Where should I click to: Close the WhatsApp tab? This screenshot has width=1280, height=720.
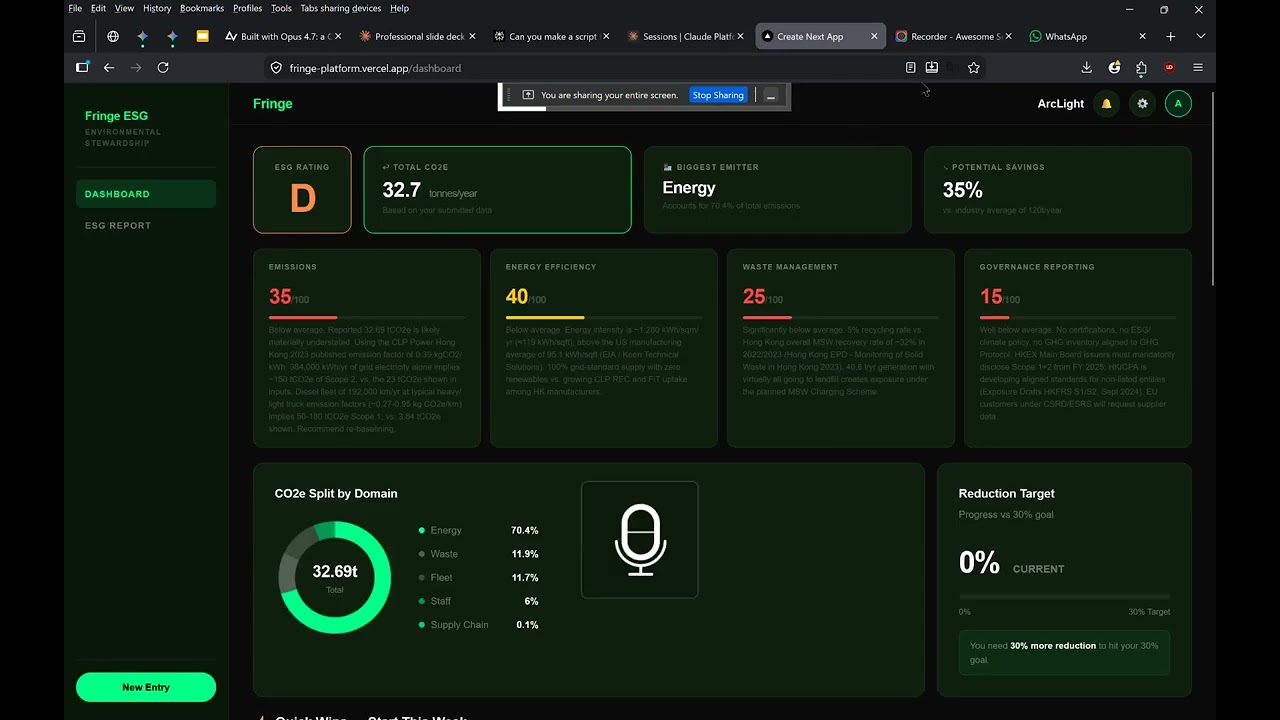1142,36
